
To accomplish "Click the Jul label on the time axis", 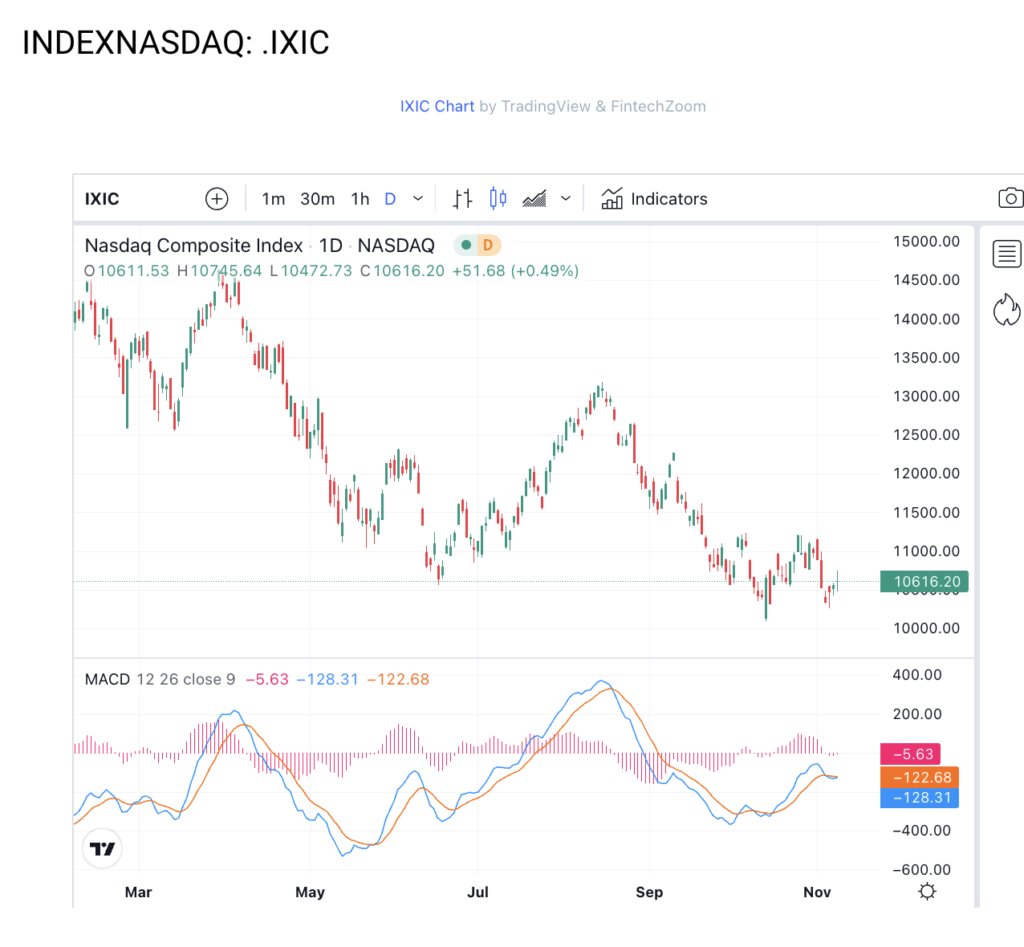I will click(x=477, y=892).
